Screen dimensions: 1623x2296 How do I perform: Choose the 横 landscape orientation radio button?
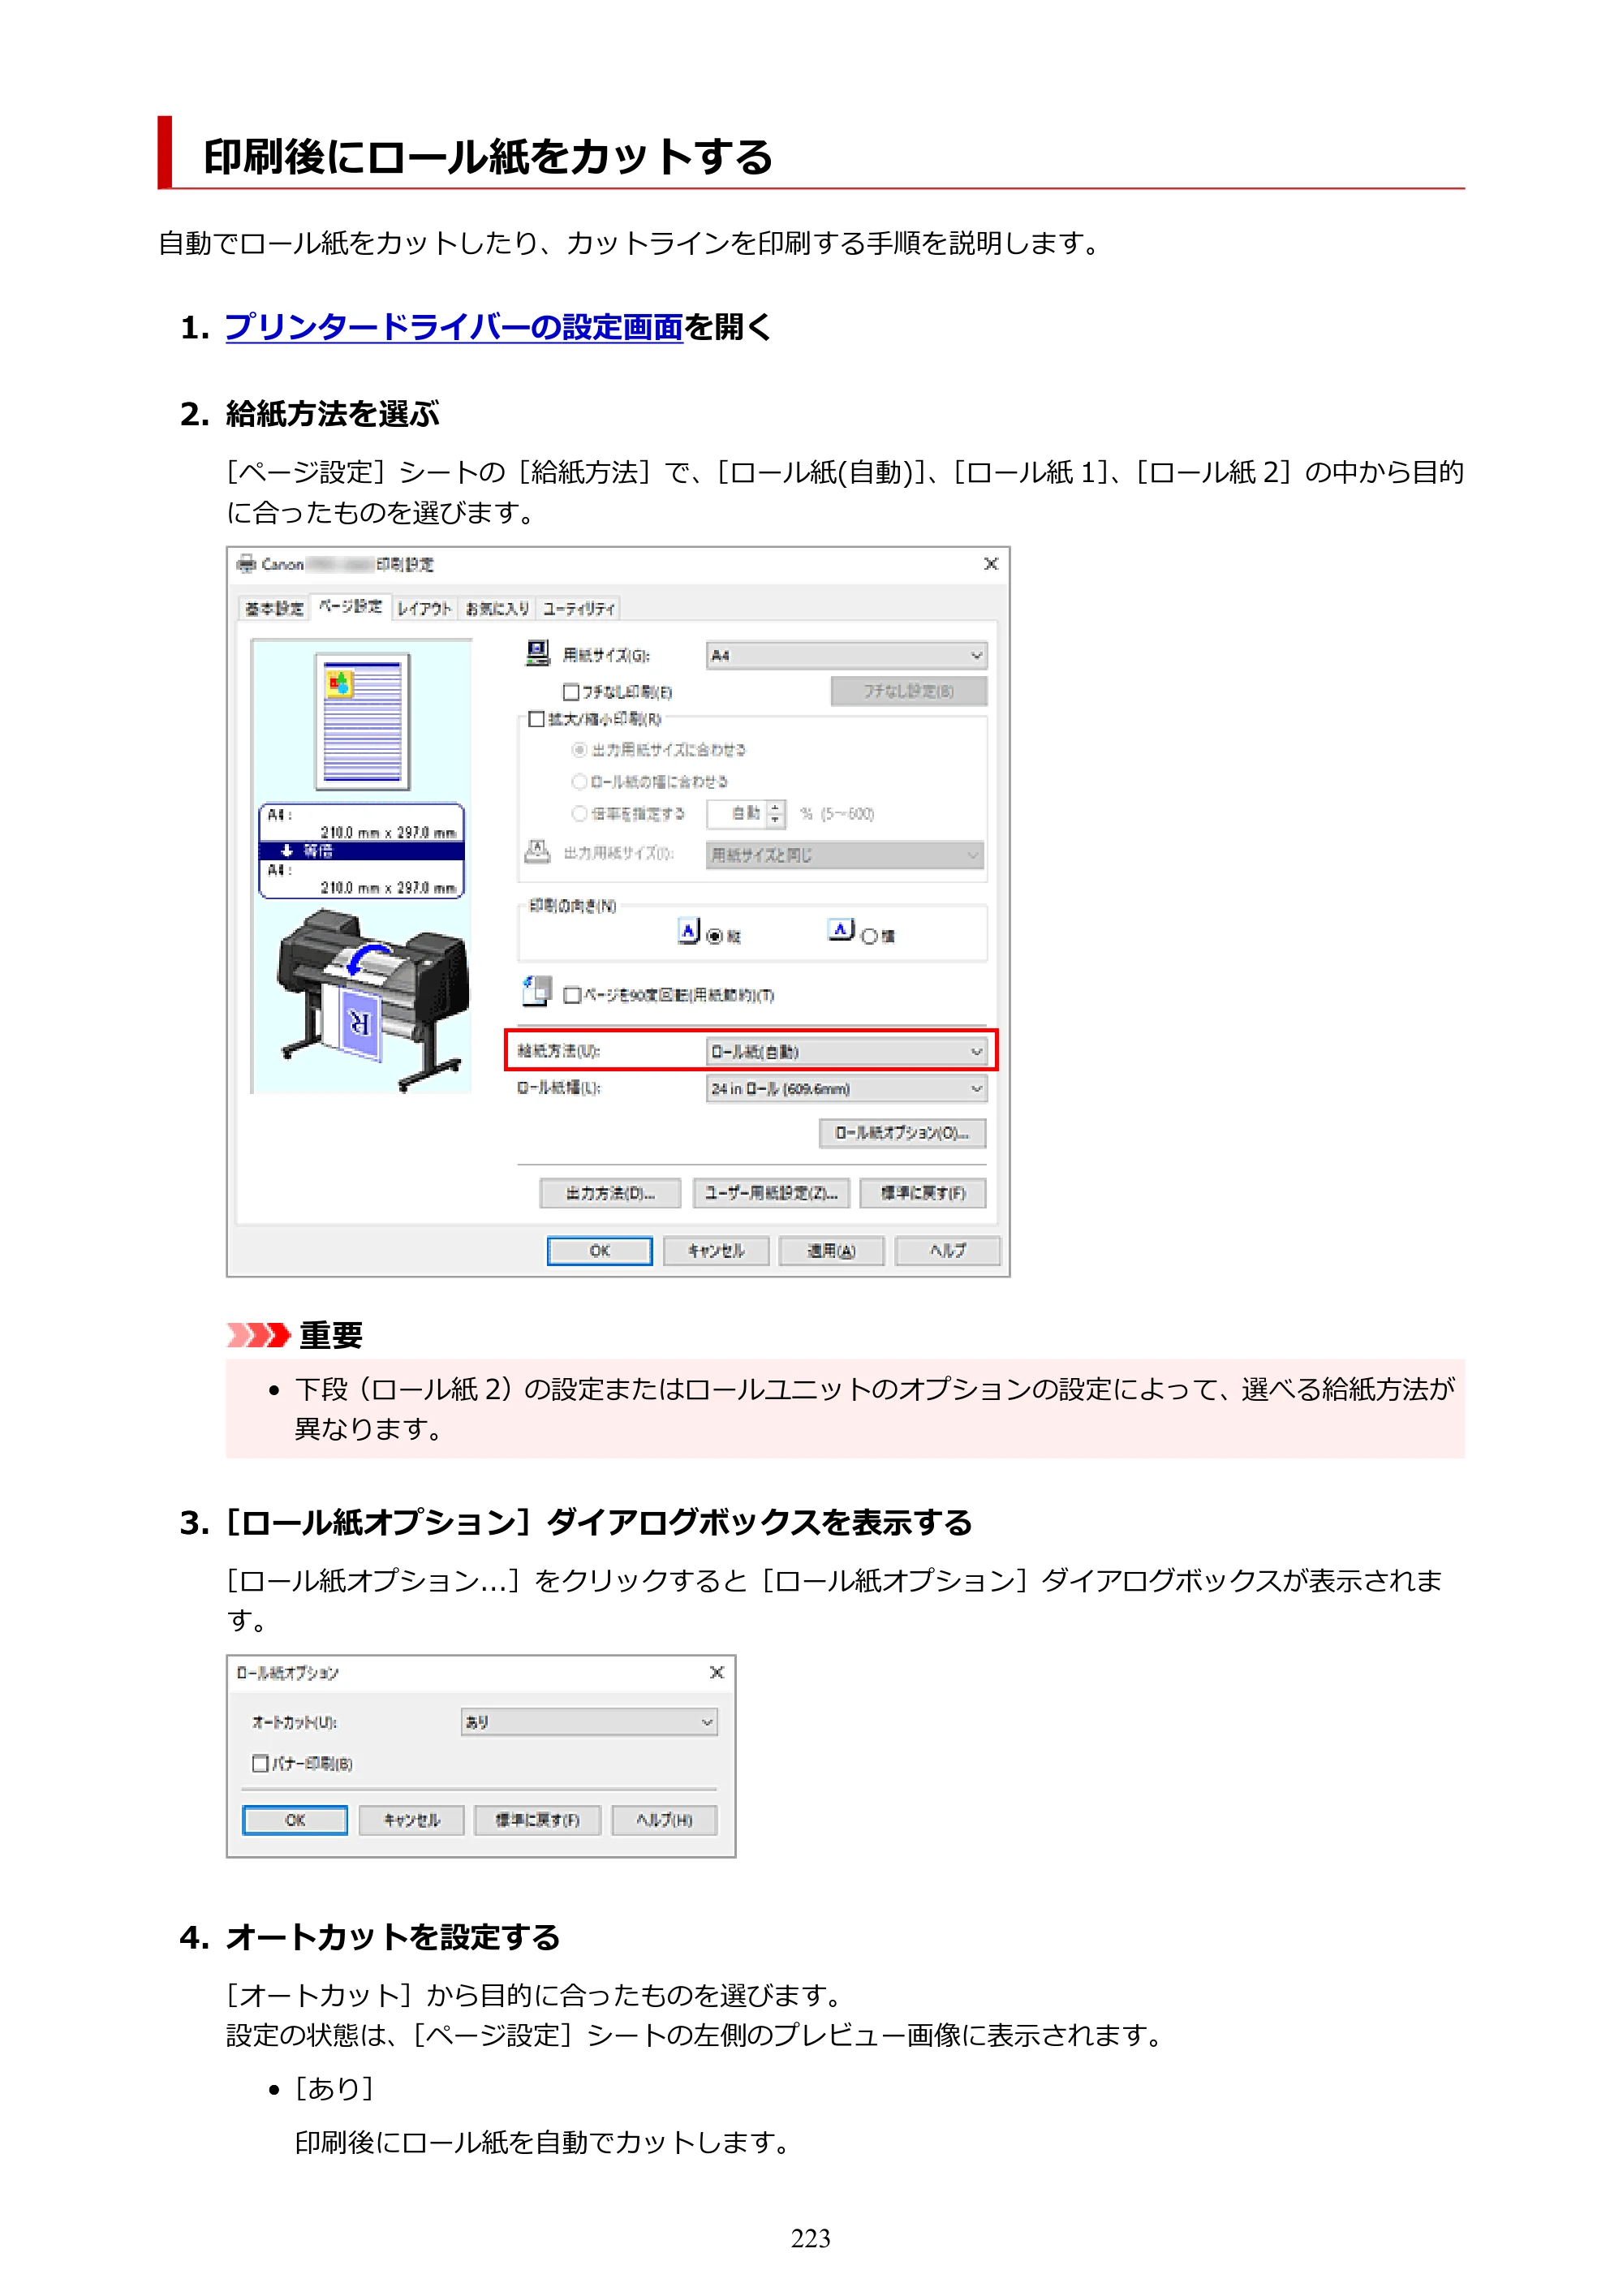(869, 937)
